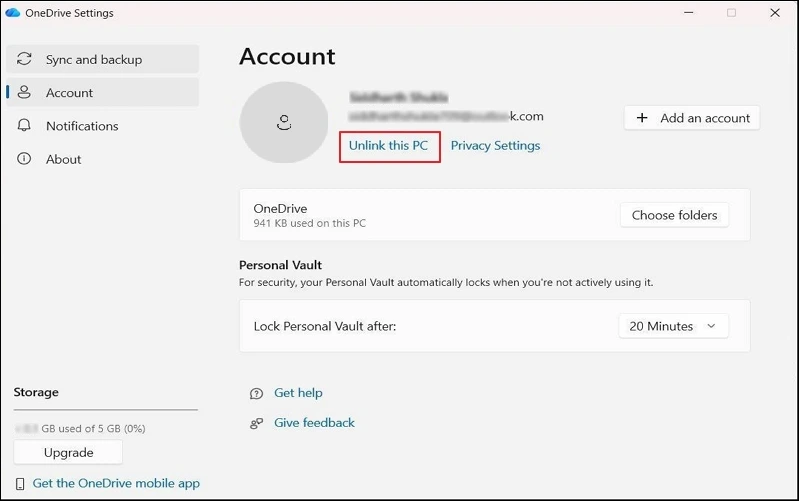
Task: Click the plus icon on Add an account
Action: [642, 118]
